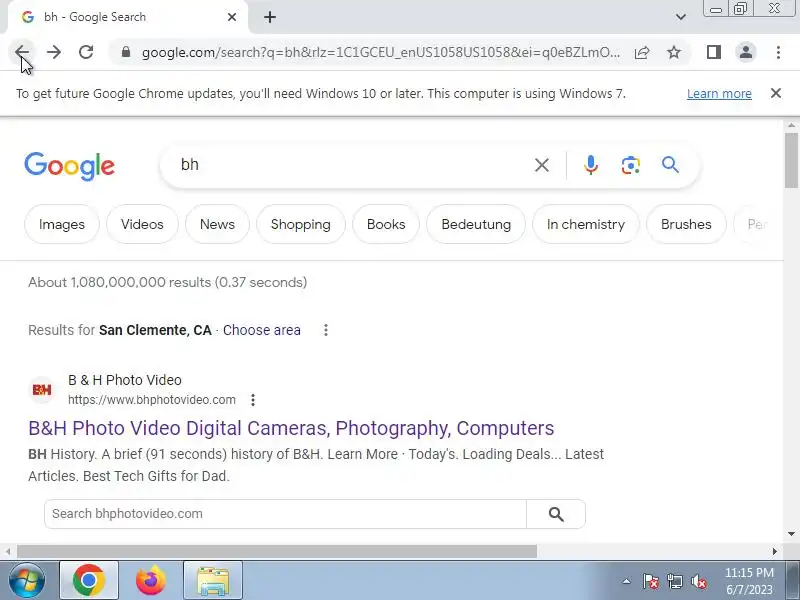800x600 pixels.
Task: Bookmark this page with the star icon
Action: (674, 52)
